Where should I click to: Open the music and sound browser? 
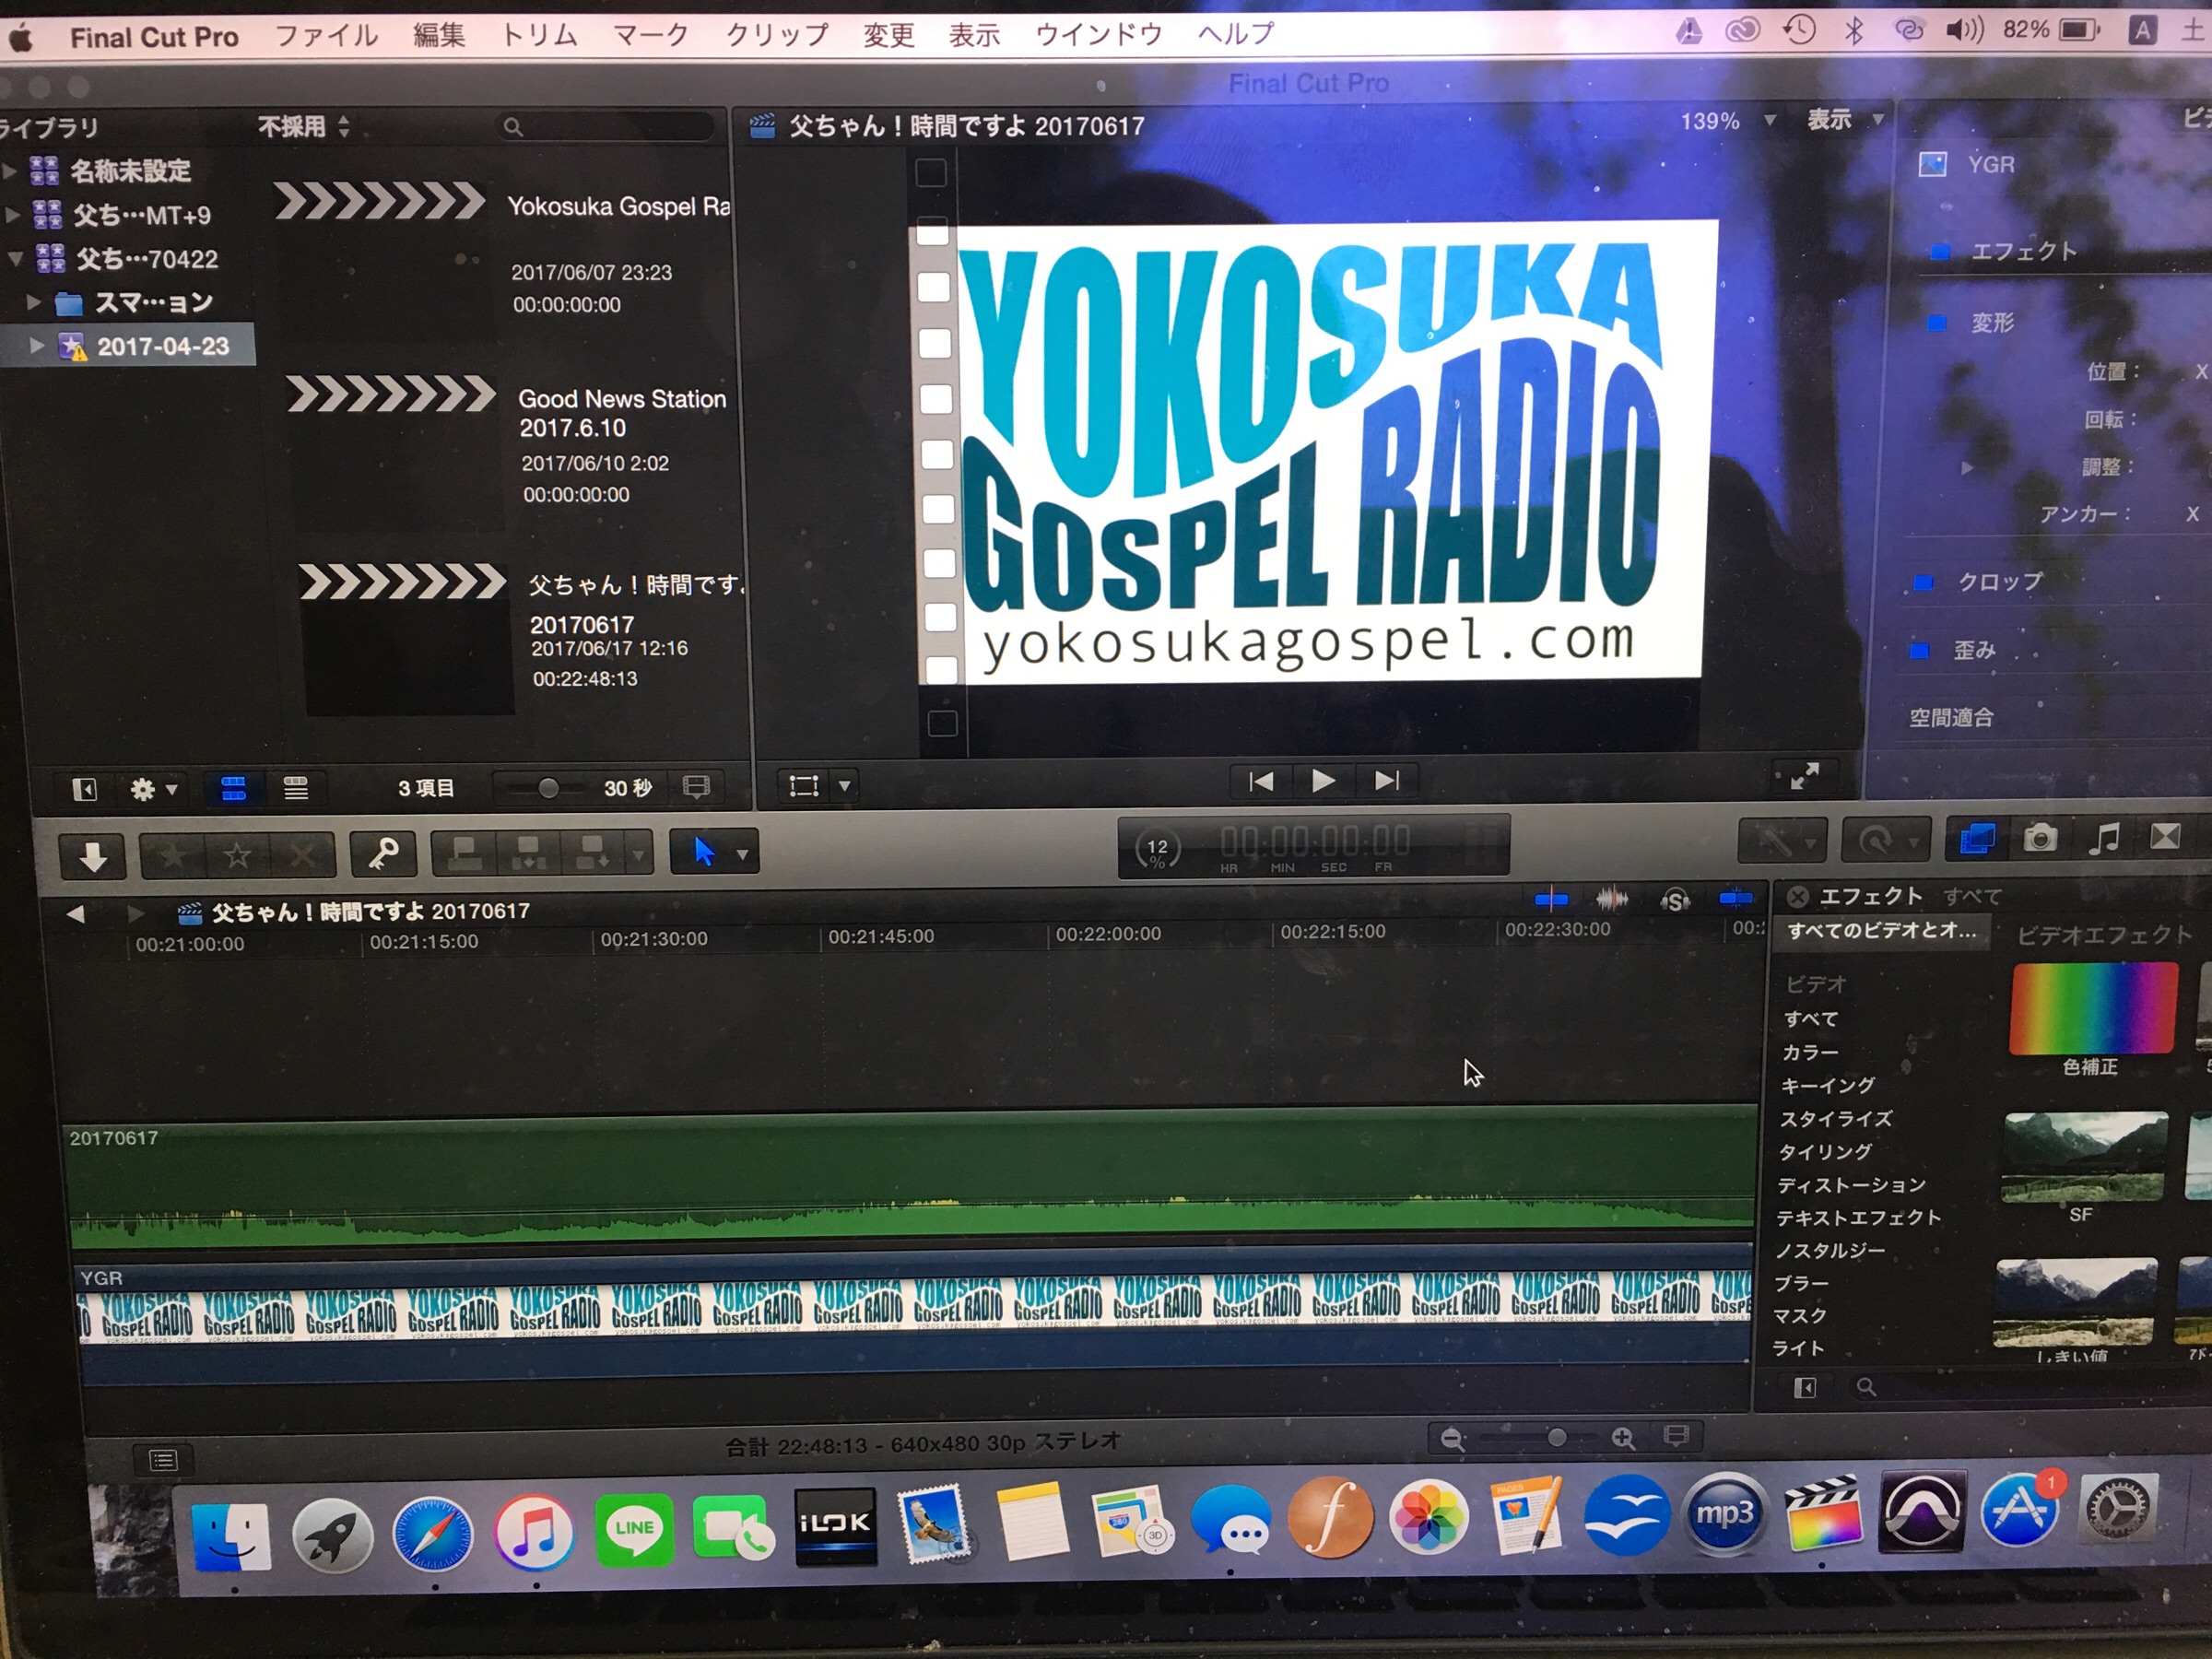coord(2103,838)
